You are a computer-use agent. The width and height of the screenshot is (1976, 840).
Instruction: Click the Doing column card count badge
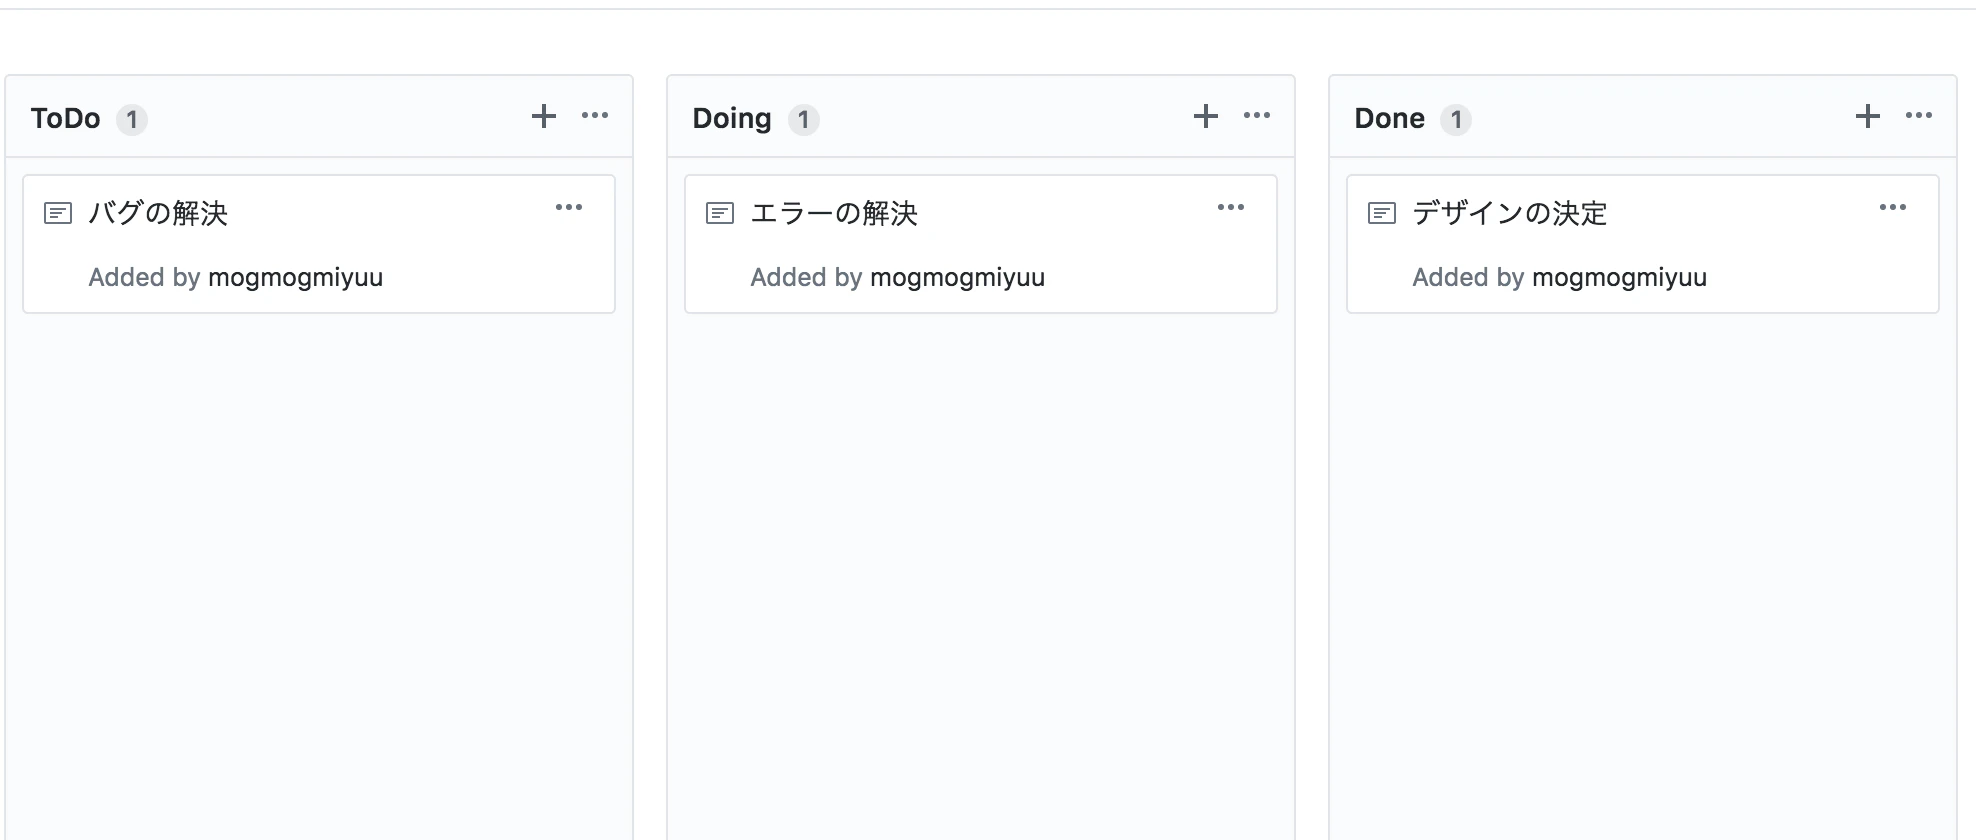point(804,120)
